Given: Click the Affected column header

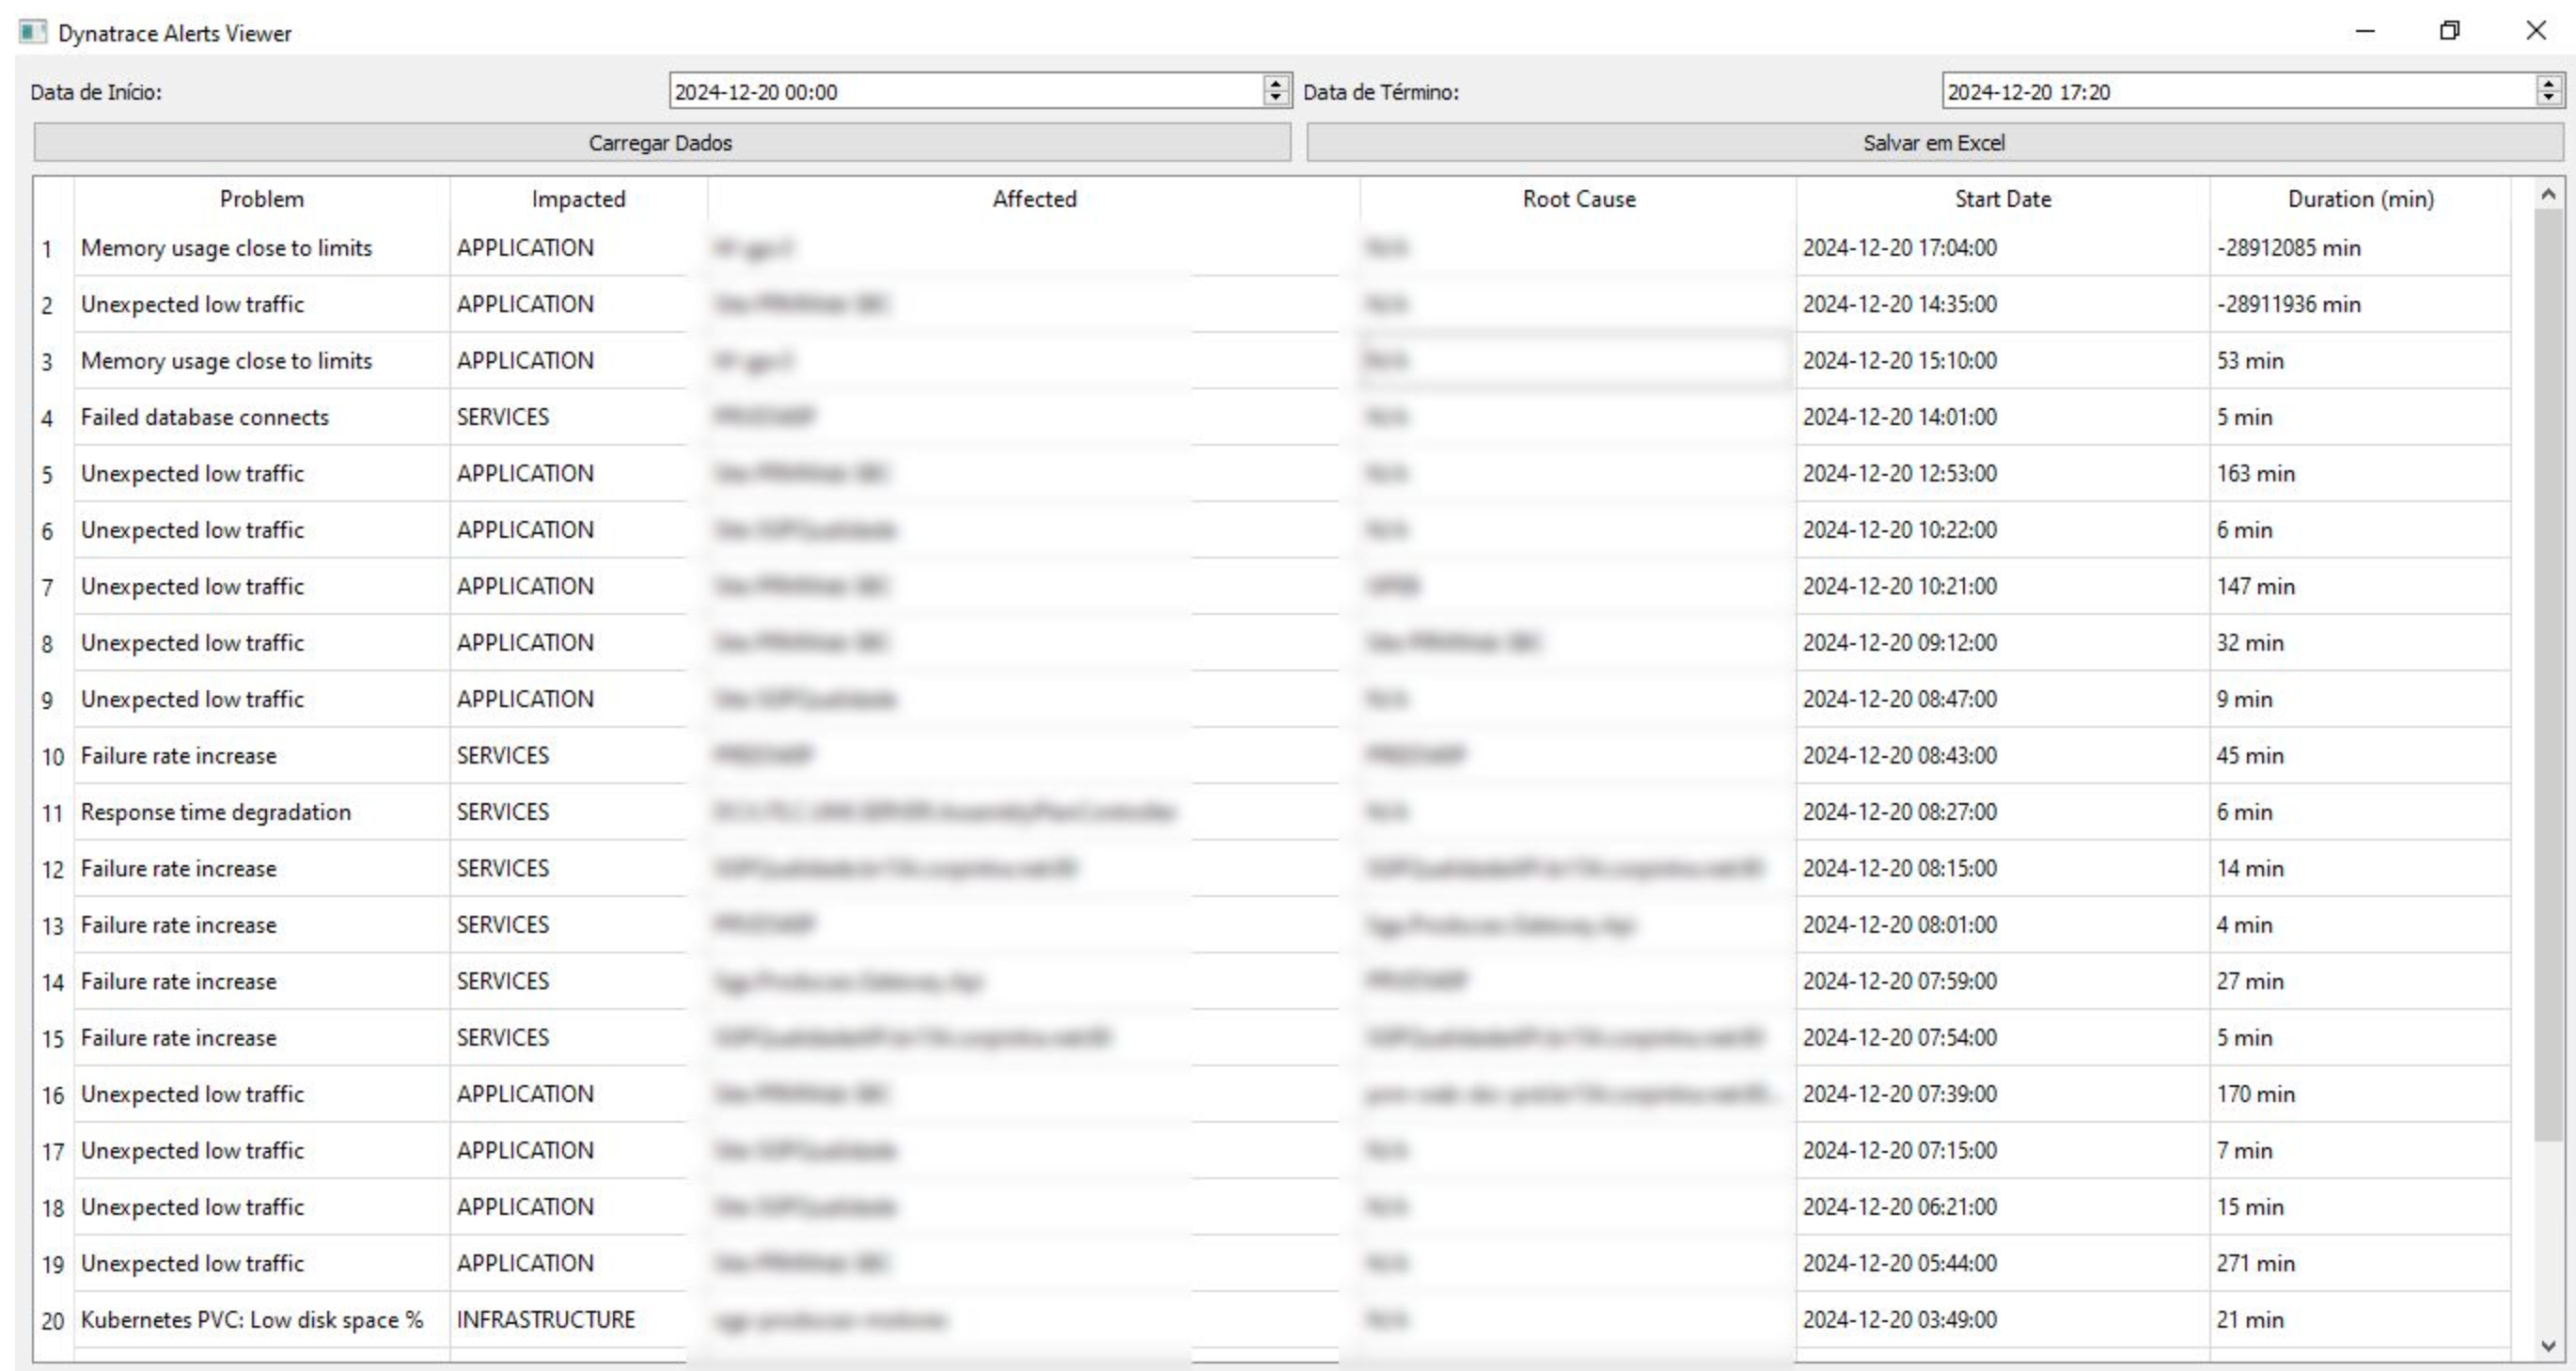Looking at the screenshot, I should [1034, 199].
